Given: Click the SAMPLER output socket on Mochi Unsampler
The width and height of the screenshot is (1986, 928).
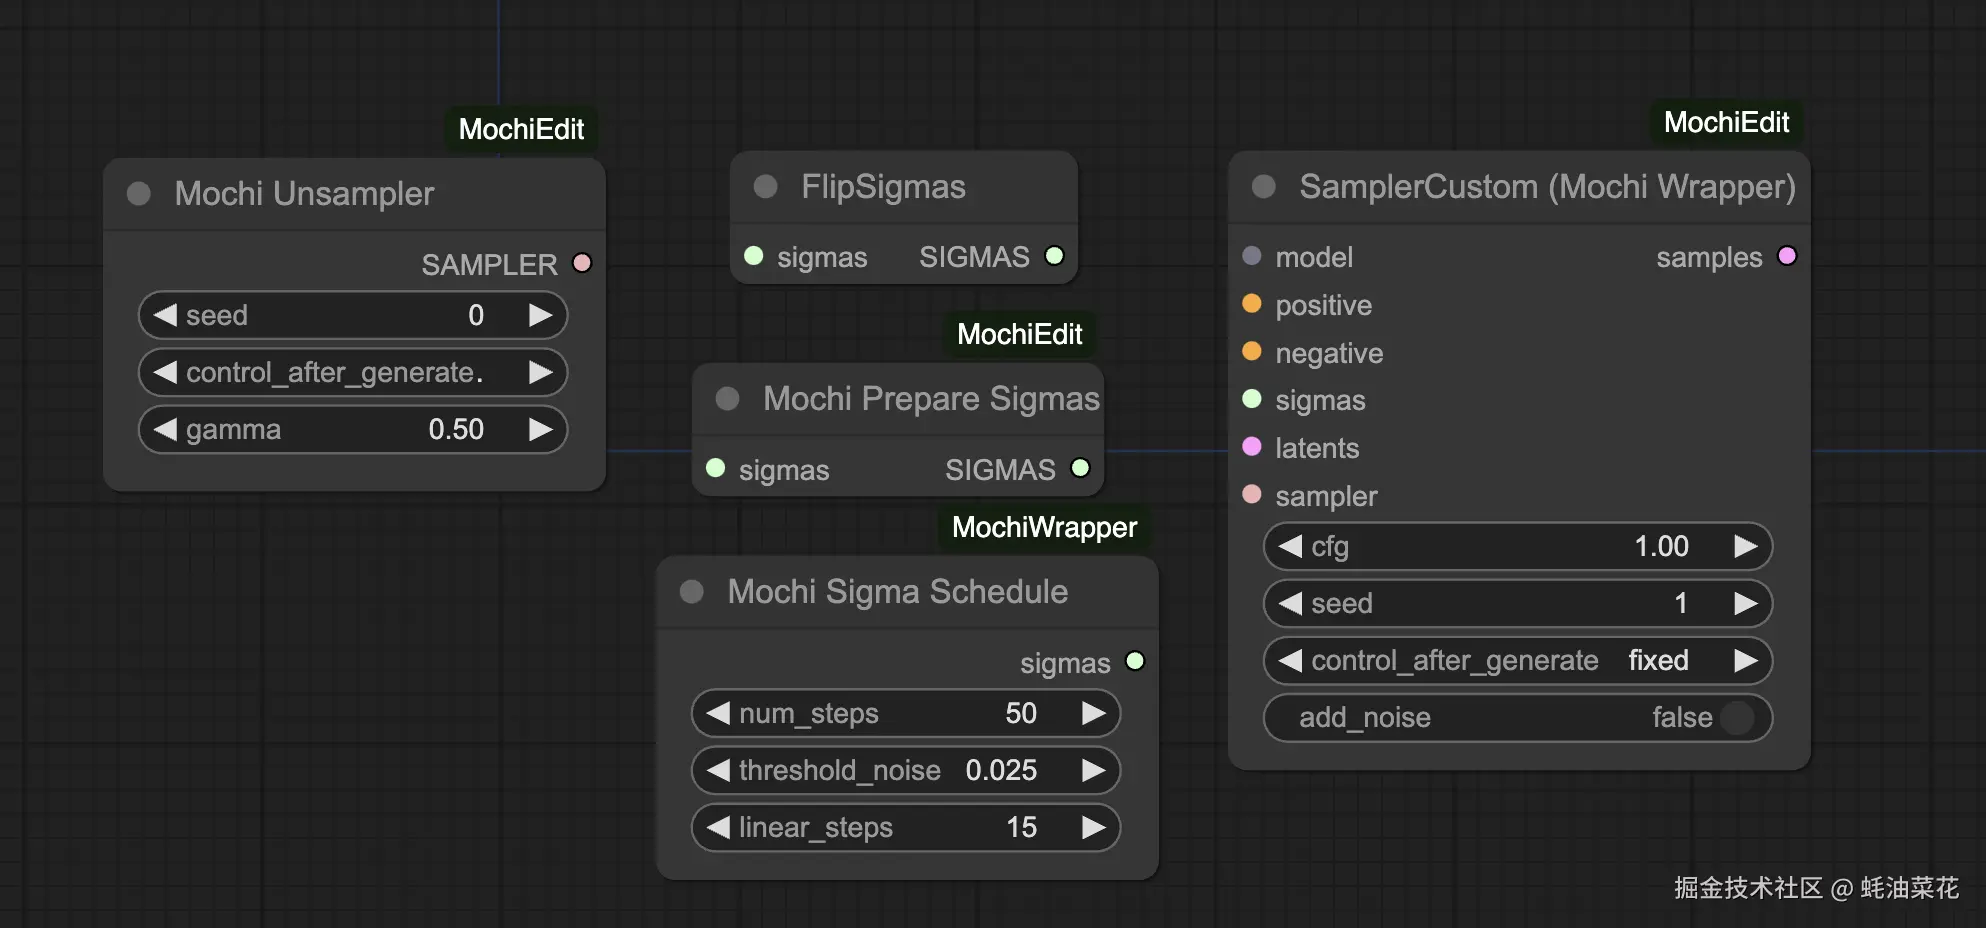Looking at the screenshot, I should [582, 263].
